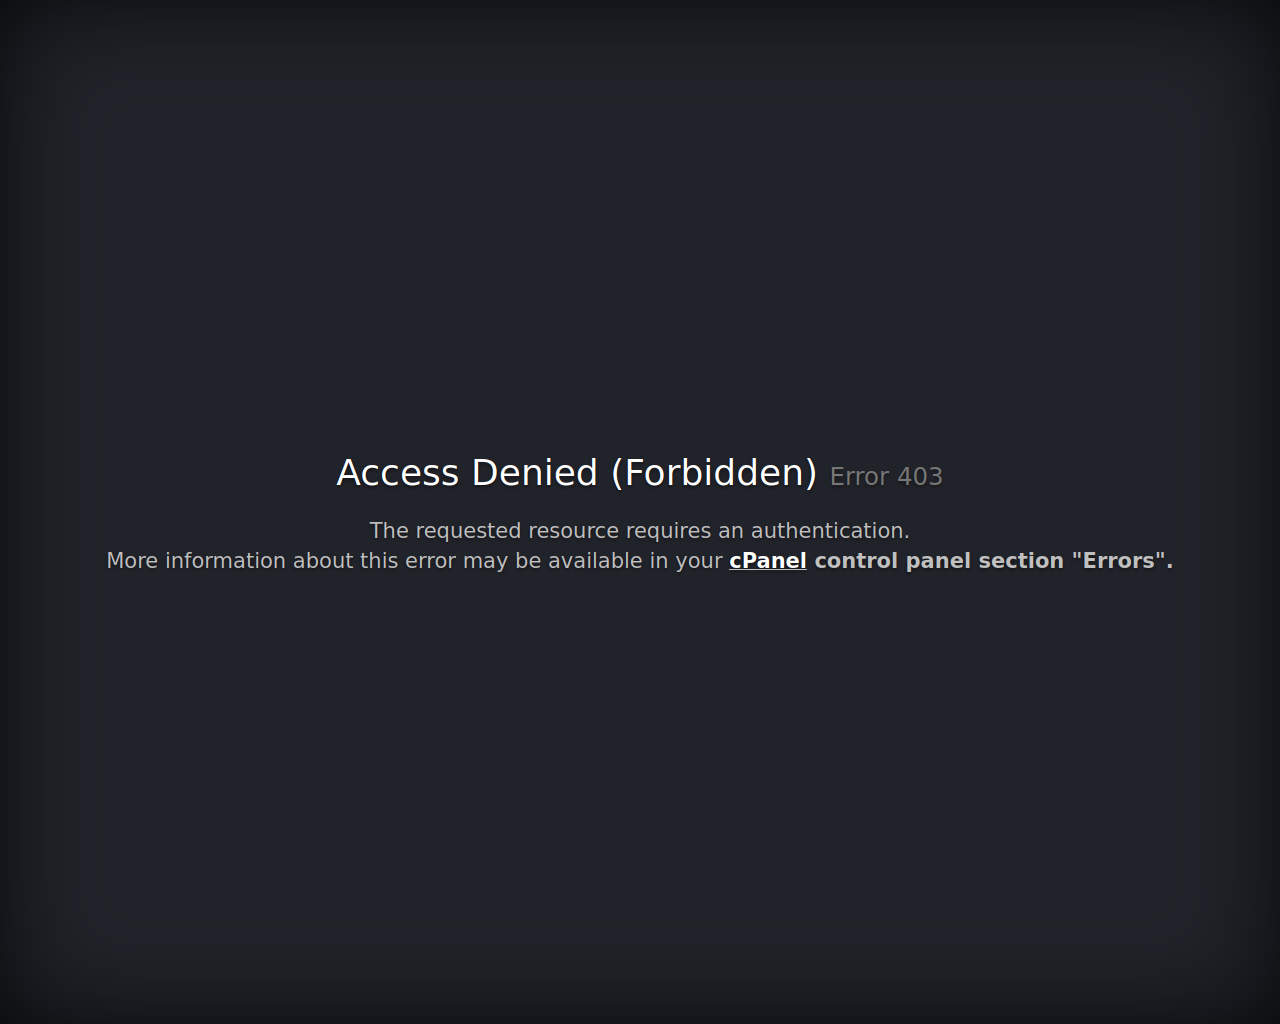Click the quoted "Errors" word
Screen dimensions: 1280x1024
1119,561
